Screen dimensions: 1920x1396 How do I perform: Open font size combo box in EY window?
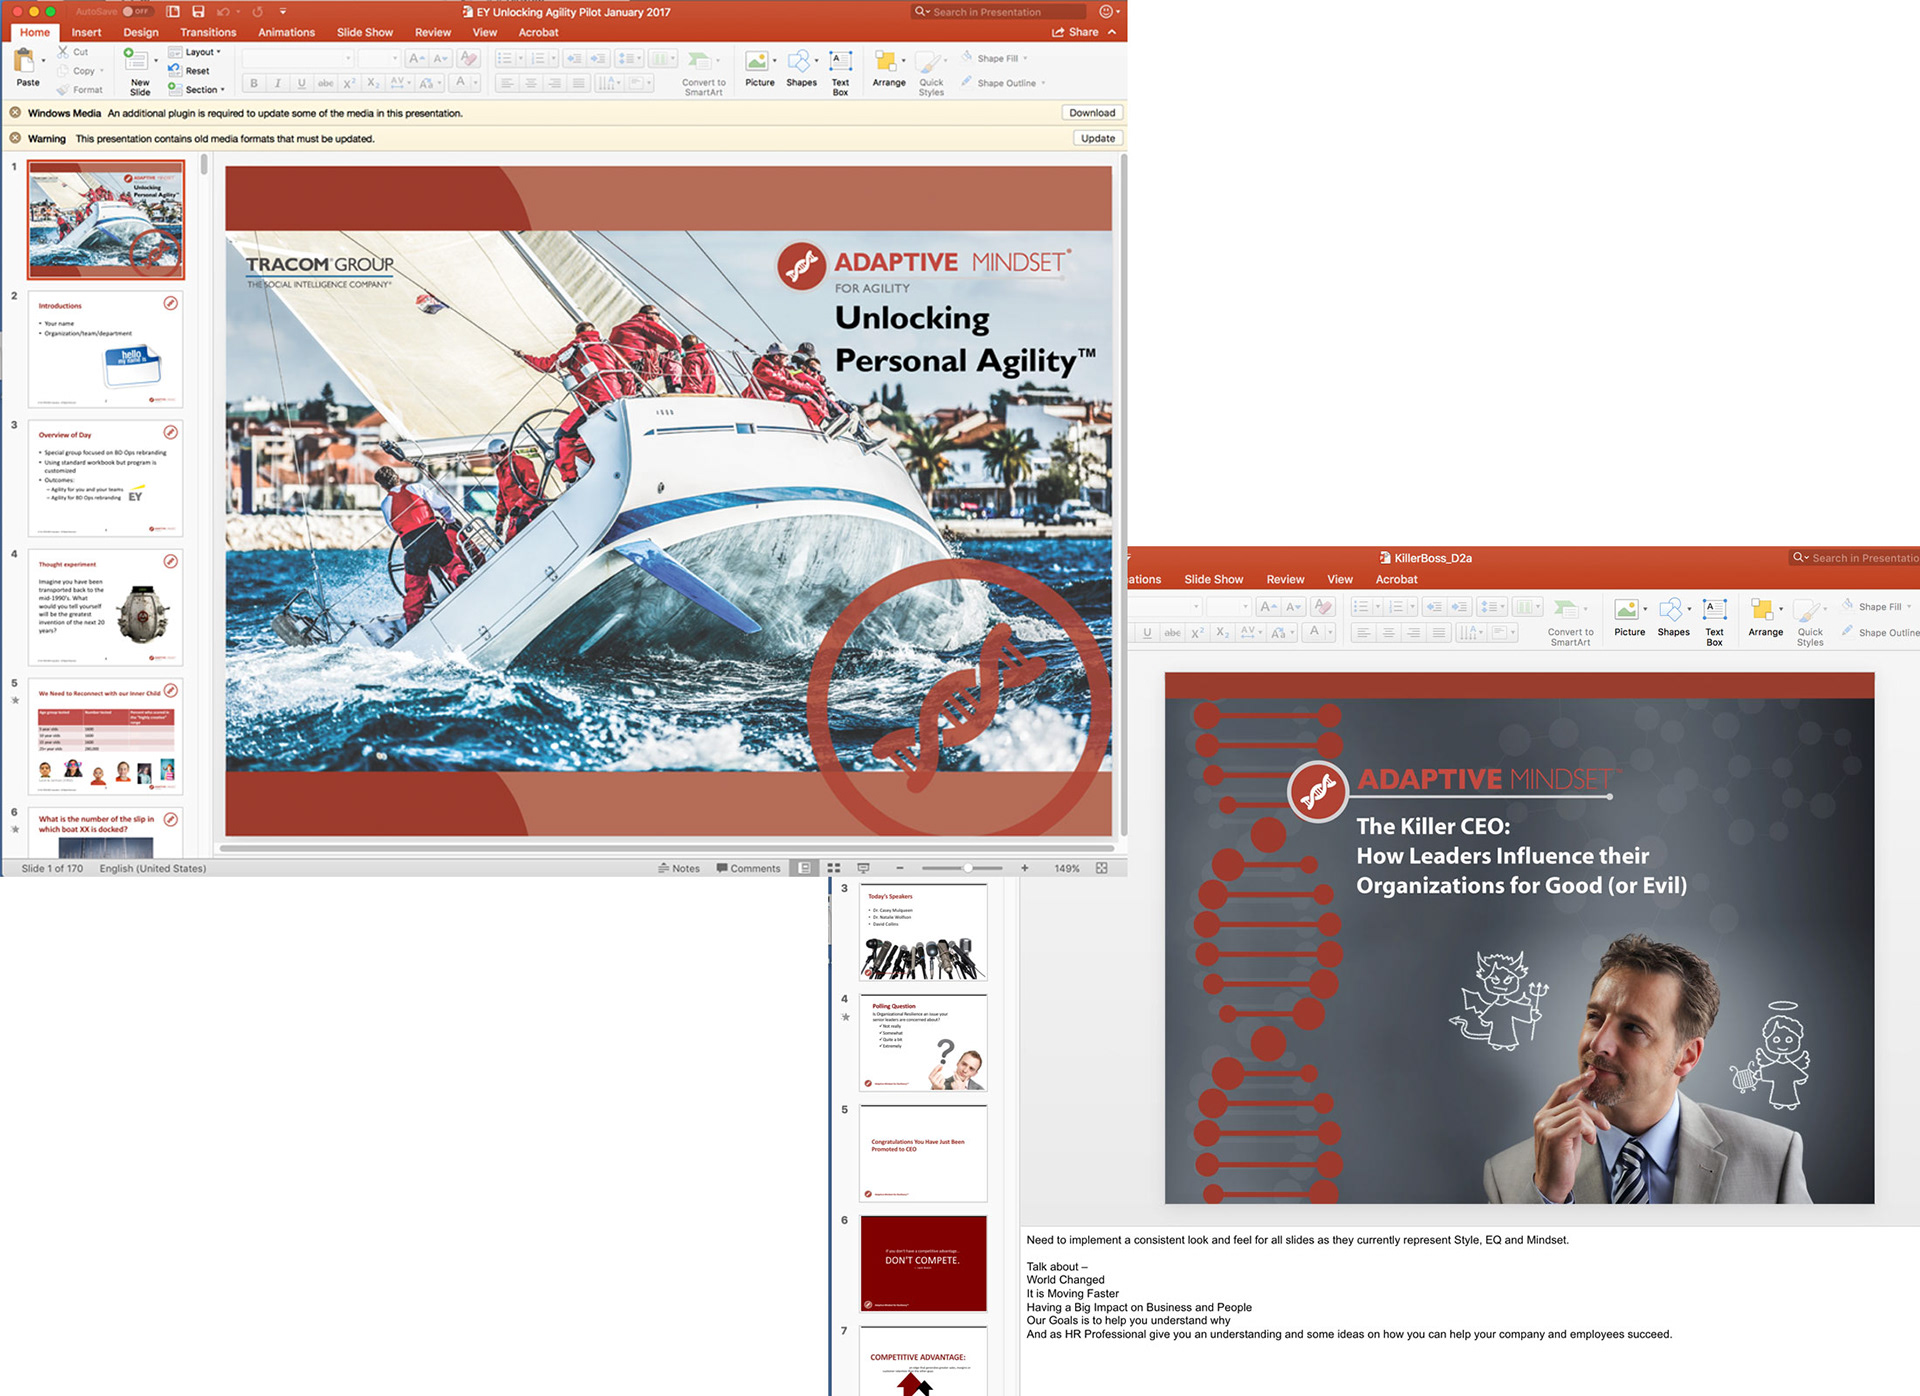378,58
